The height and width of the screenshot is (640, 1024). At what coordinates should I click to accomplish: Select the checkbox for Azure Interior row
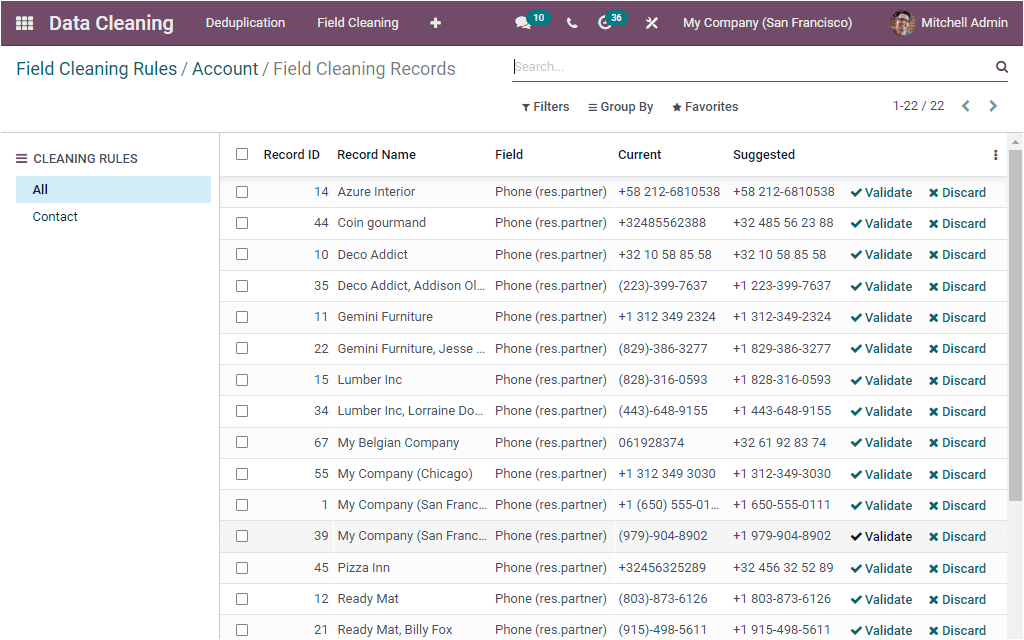(242, 191)
